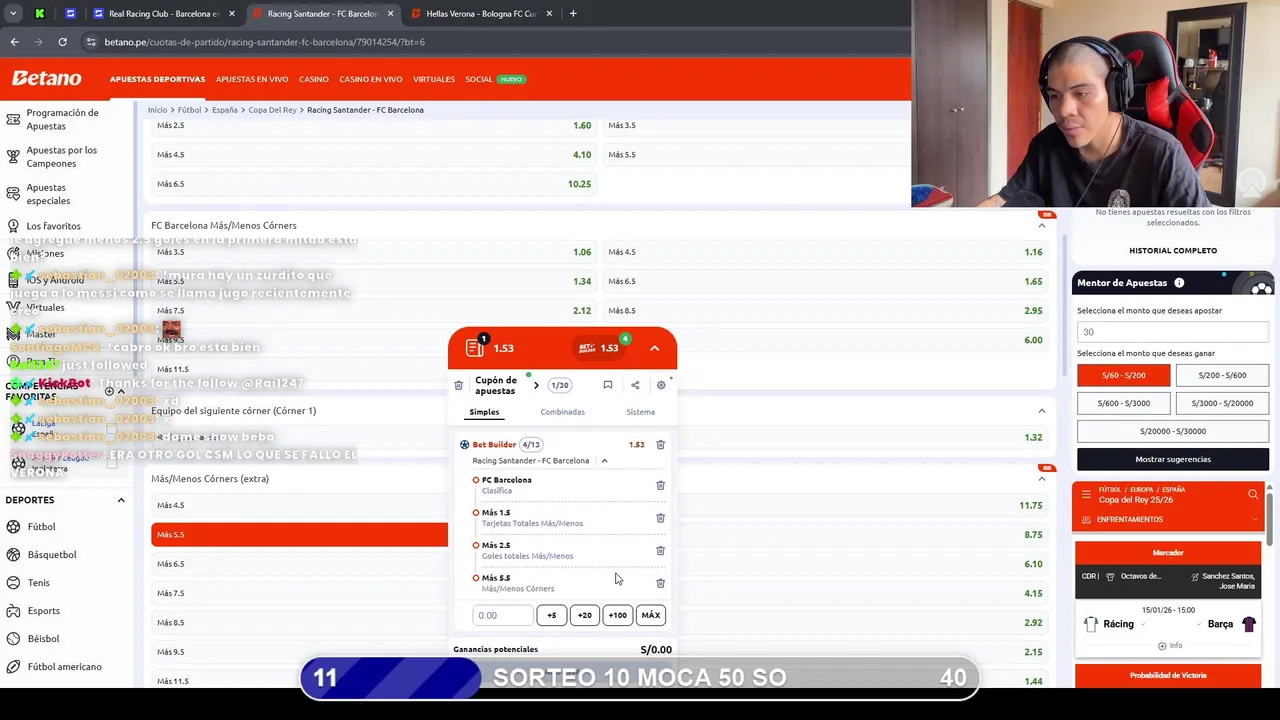Open Casino menu item
The width and height of the screenshot is (1280, 720).
[x=313, y=79]
